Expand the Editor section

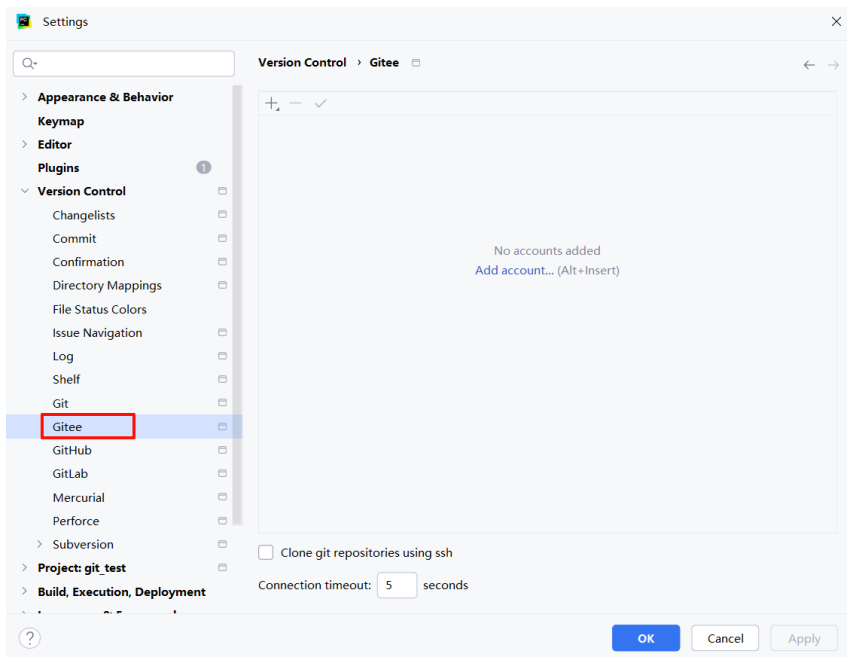tap(24, 144)
